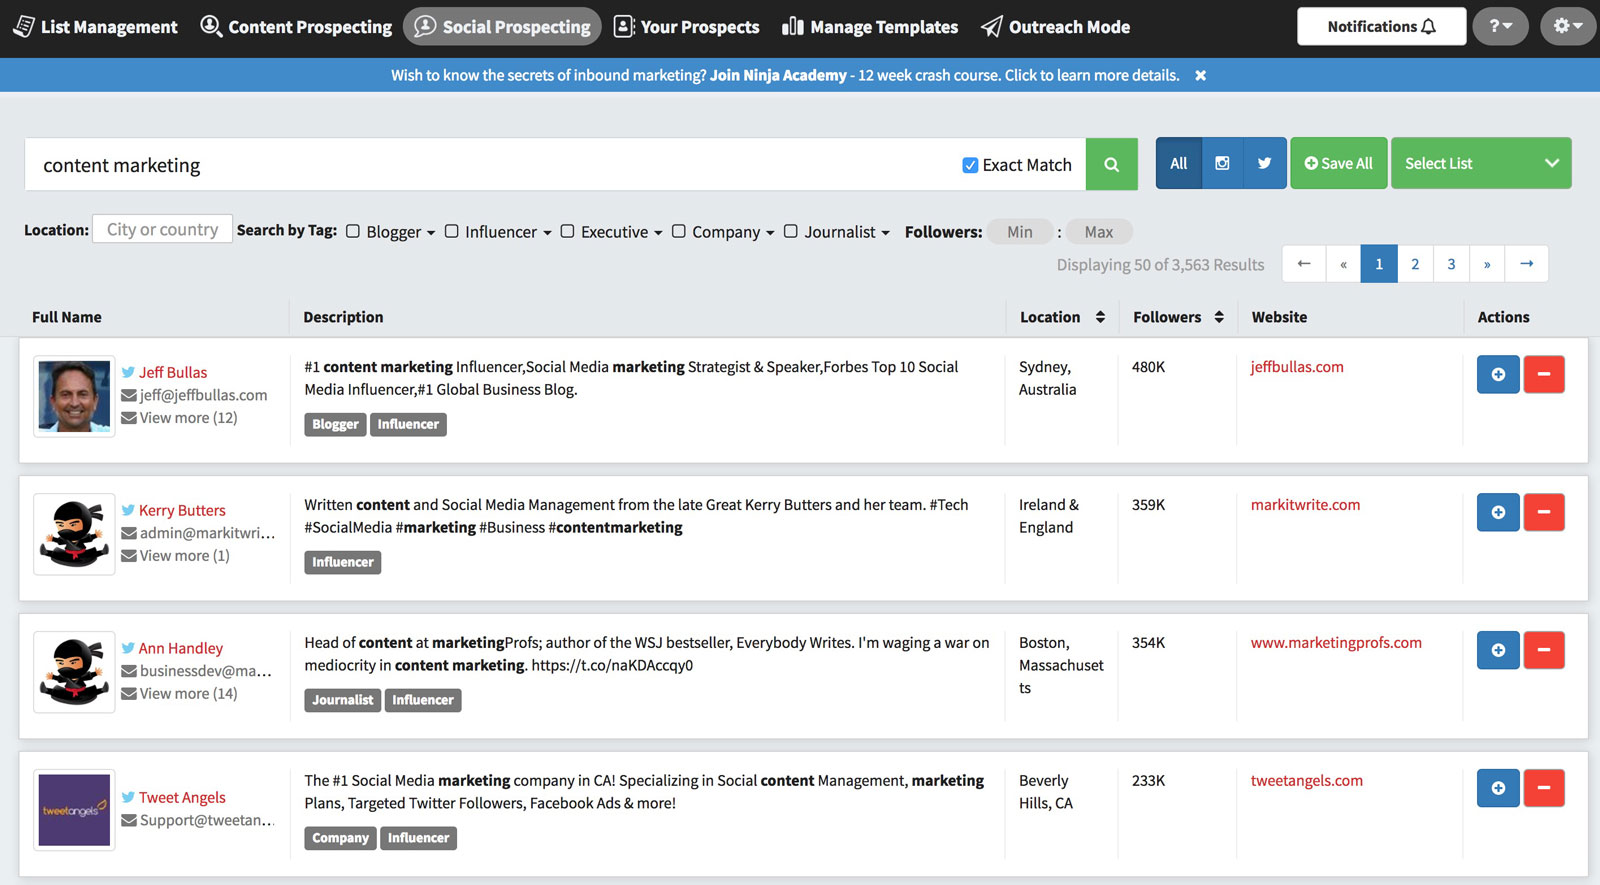Add Tweet Angels with blue plus button

pyautogui.click(x=1498, y=788)
